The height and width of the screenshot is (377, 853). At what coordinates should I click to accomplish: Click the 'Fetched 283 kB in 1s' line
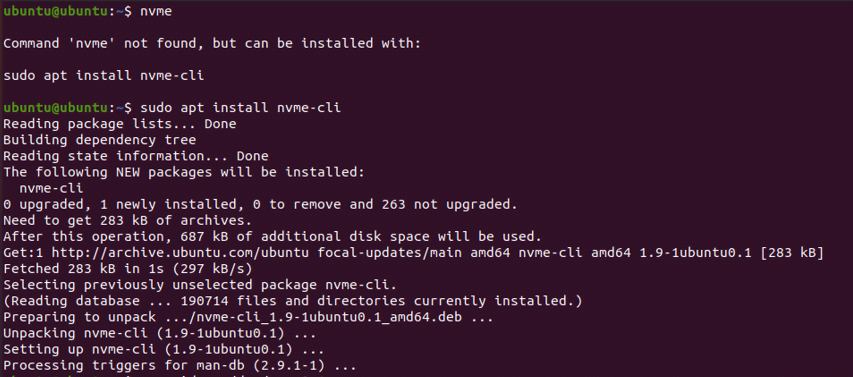(128, 269)
